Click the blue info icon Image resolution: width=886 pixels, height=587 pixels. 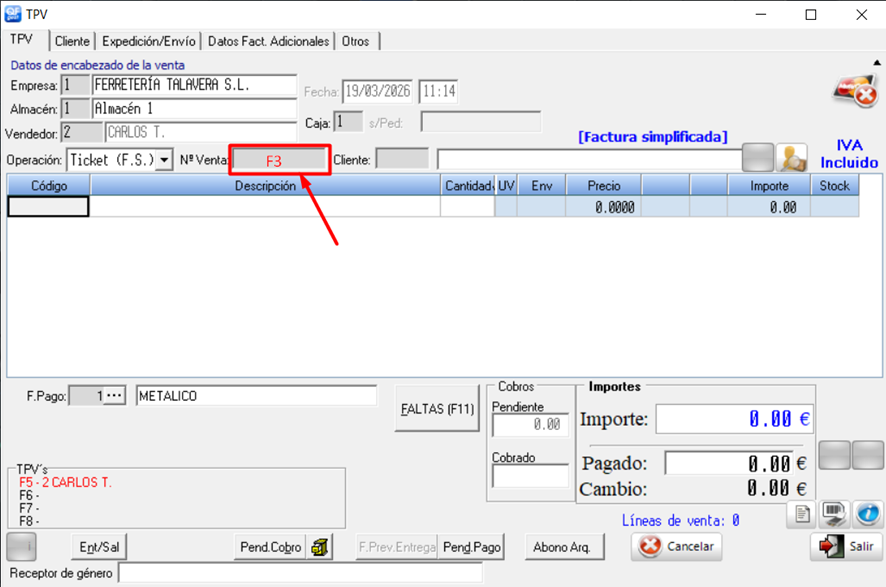pos(867,514)
